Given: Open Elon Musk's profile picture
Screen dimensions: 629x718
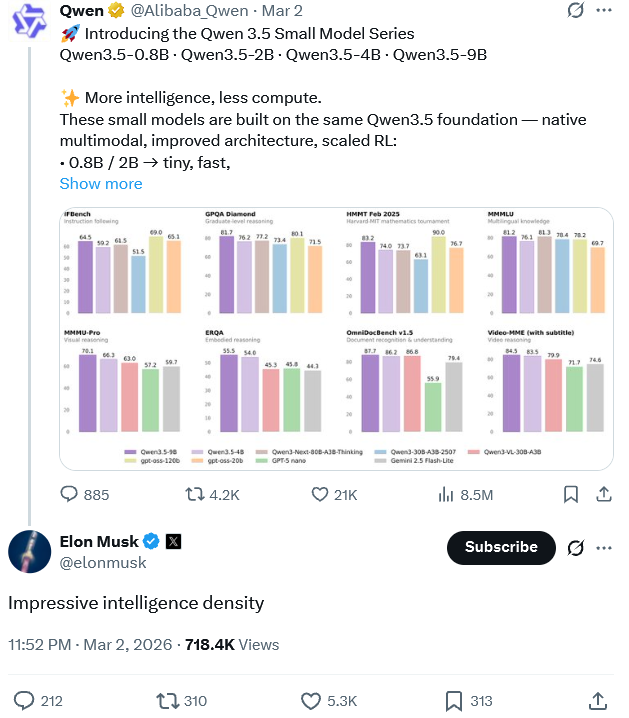Looking at the screenshot, I should click(x=30, y=551).
